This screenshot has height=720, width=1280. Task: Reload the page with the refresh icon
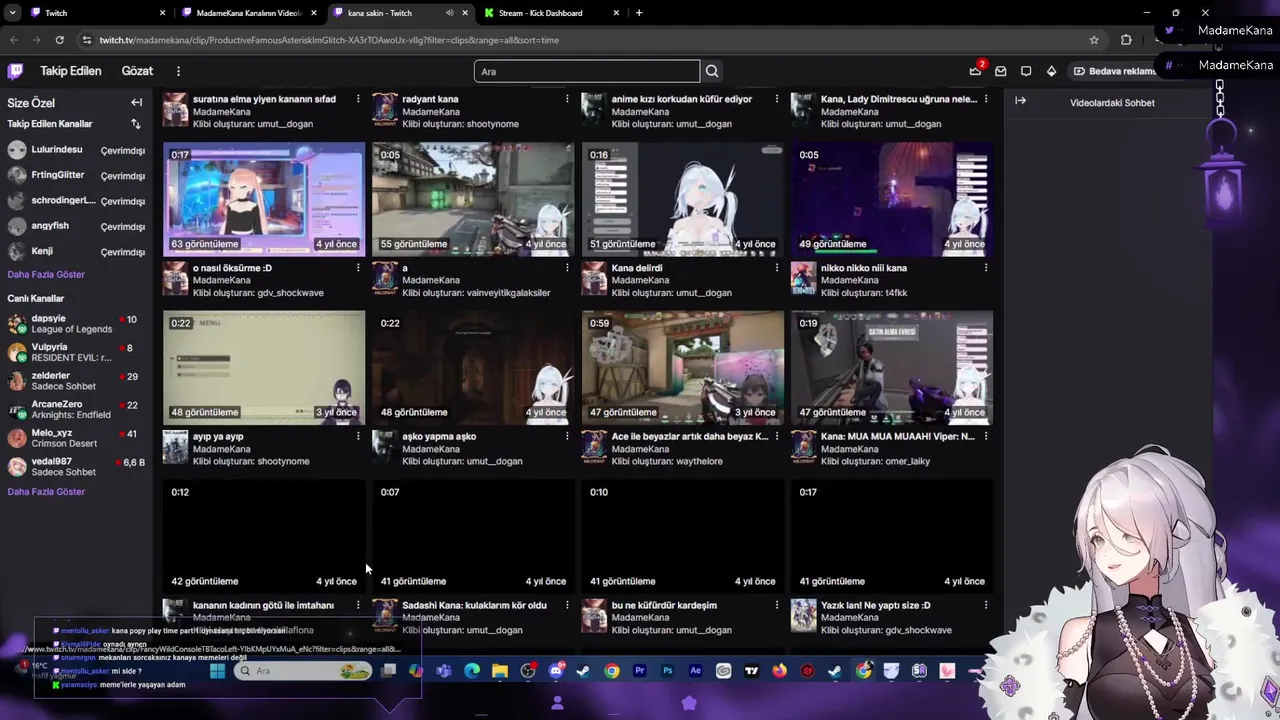pyautogui.click(x=60, y=40)
